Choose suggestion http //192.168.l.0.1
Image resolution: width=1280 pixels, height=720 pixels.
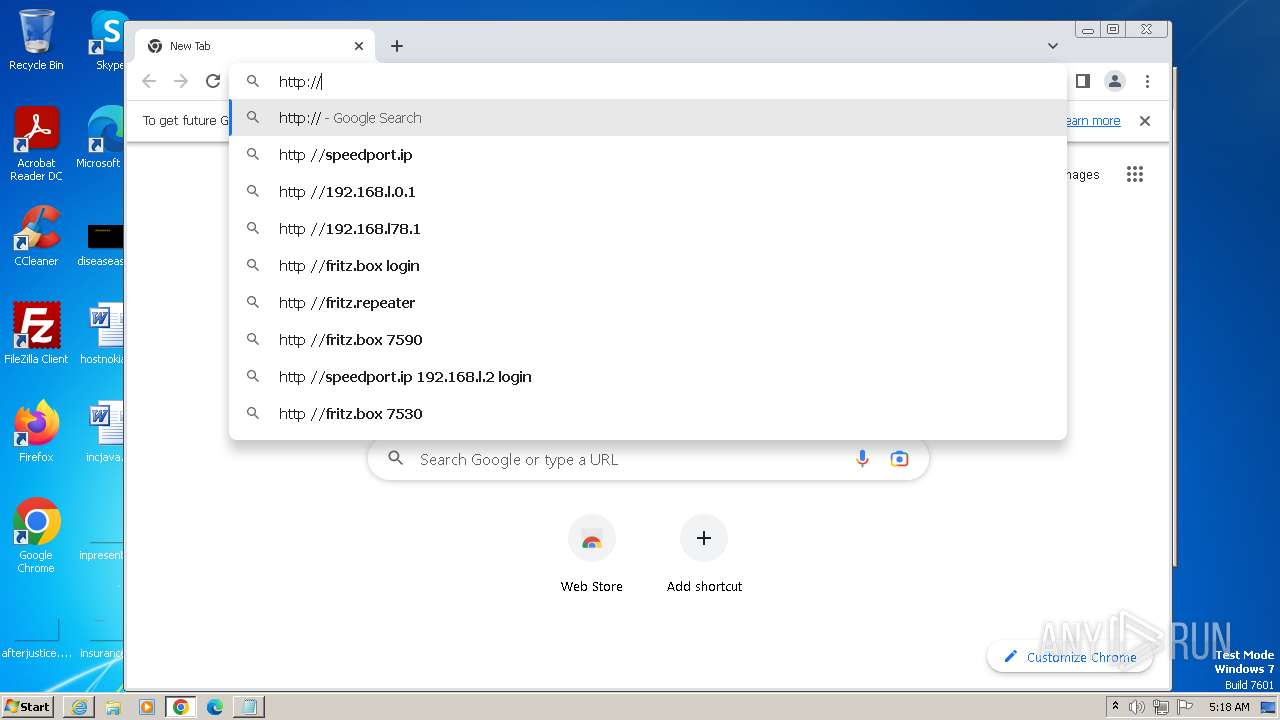pyautogui.click(x=648, y=192)
